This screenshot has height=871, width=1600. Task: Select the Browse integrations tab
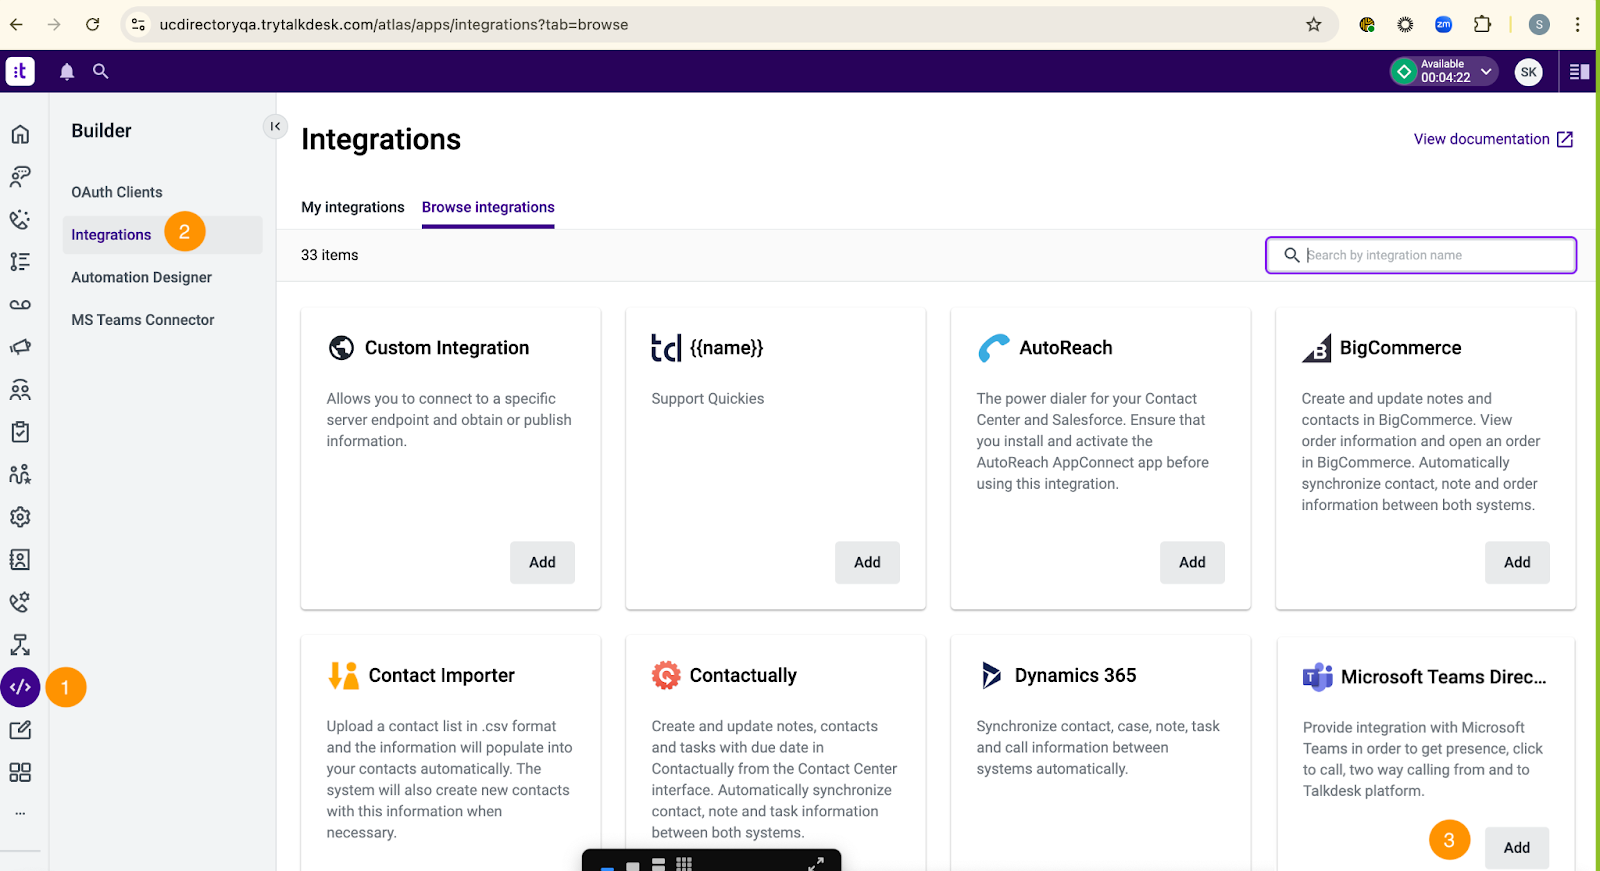coord(488,207)
